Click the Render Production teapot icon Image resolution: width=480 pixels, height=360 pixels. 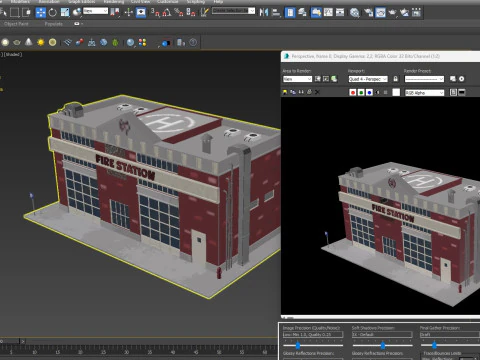coord(393,13)
